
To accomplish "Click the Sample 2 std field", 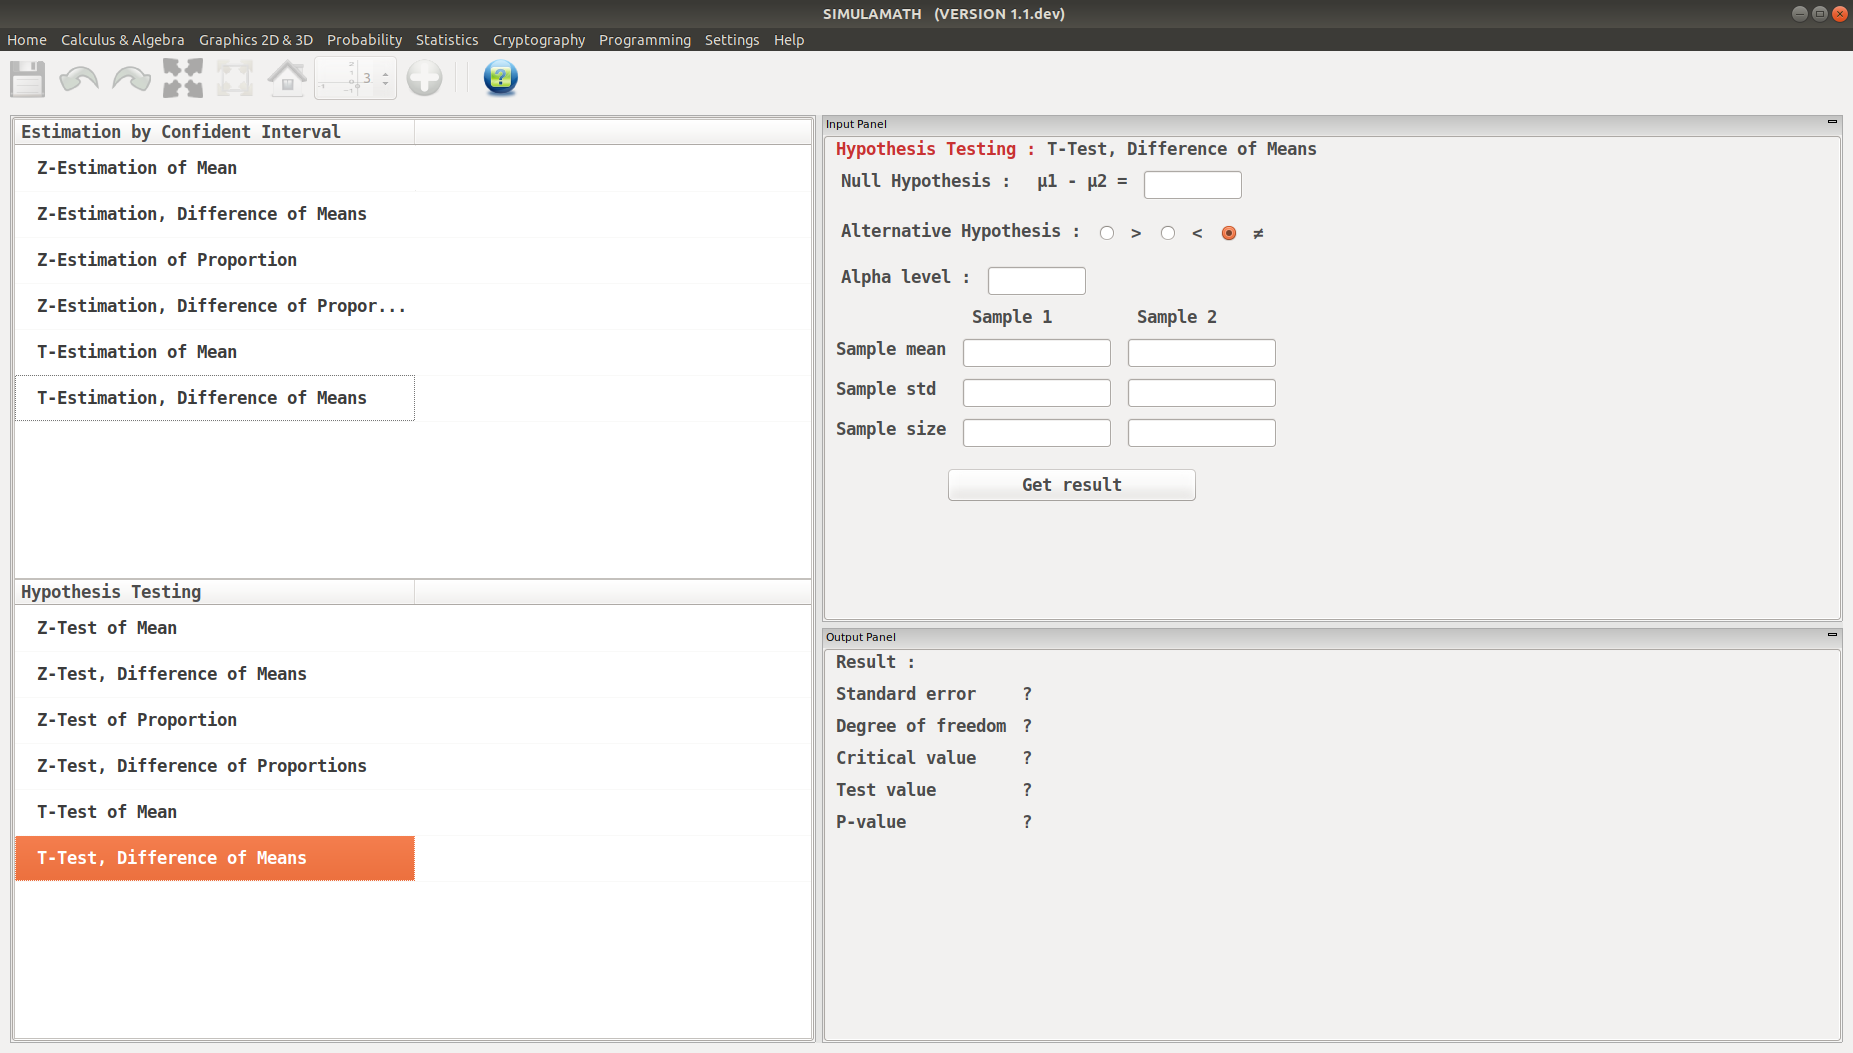I will coord(1201,393).
